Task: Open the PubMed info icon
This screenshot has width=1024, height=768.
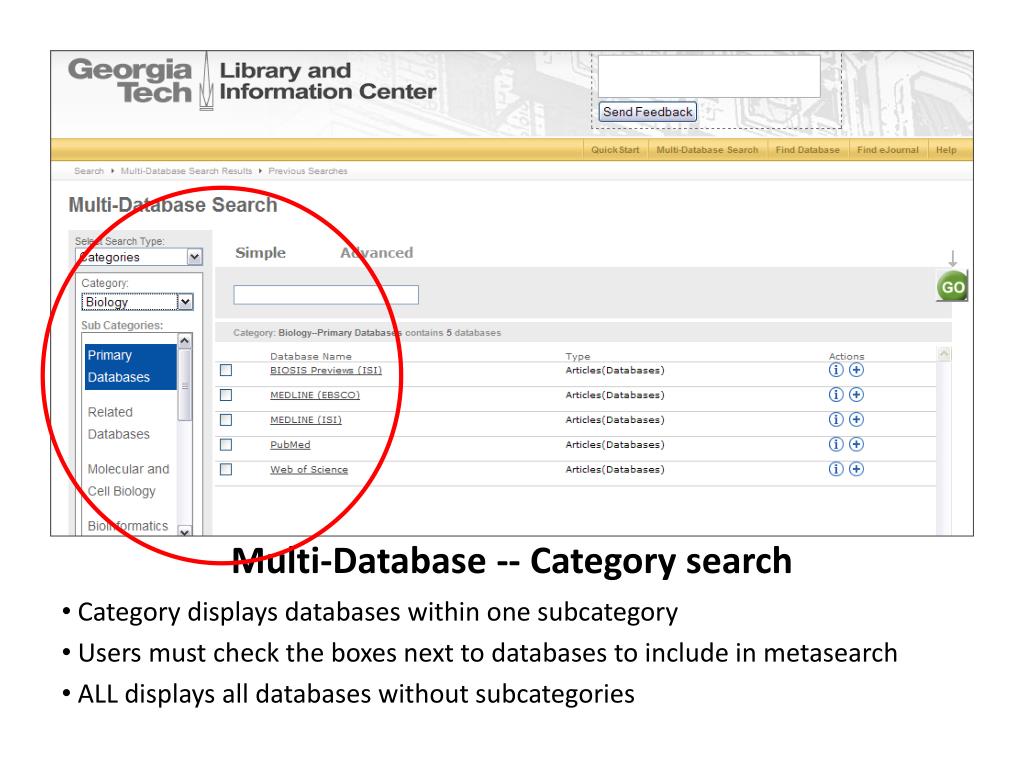Action: click(x=835, y=444)
